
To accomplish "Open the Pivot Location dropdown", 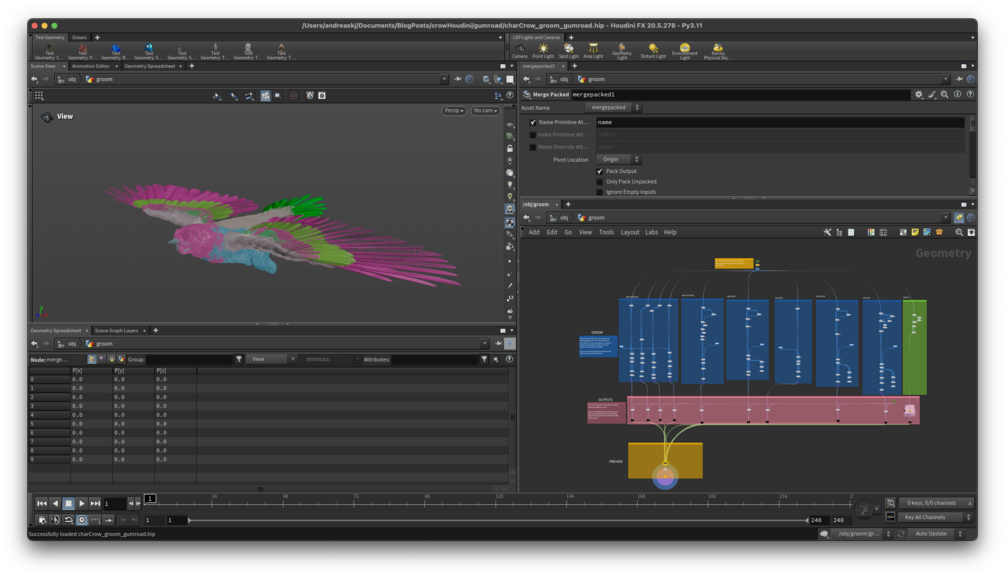I will (x=619, y=159).
